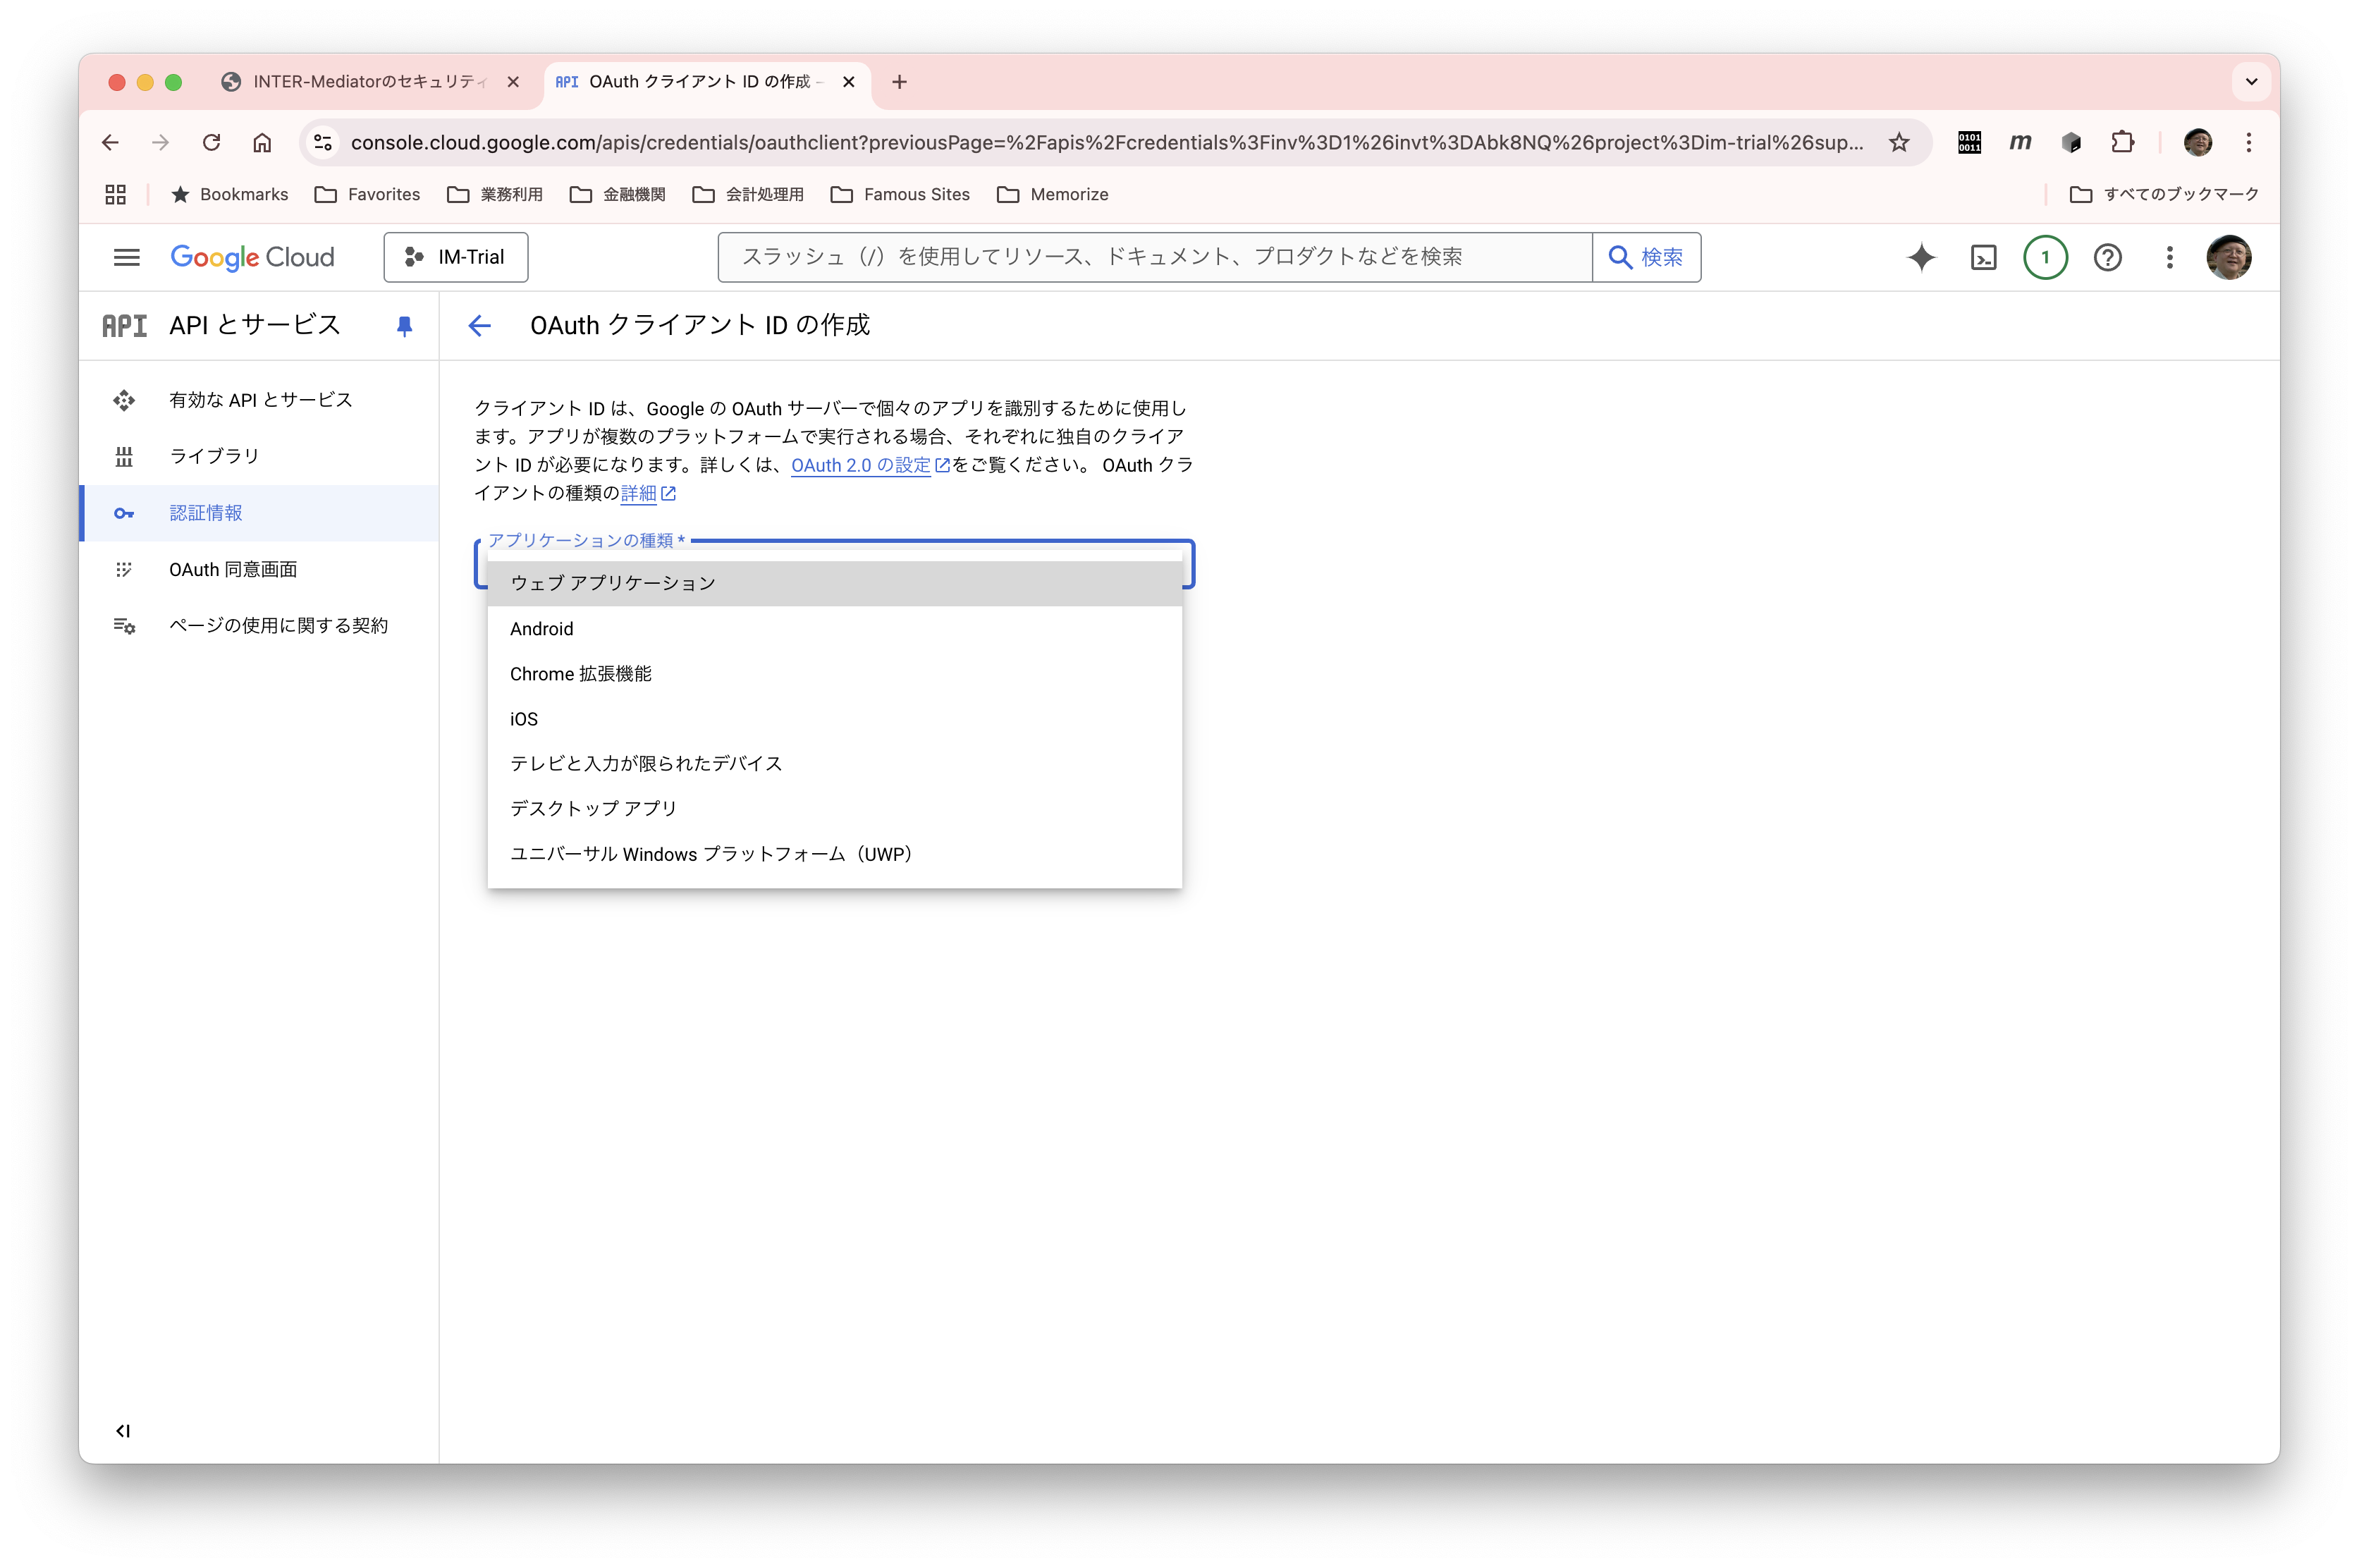
Task: Unpin API とサービス with the pin icon
Action: tap(404, 326)
